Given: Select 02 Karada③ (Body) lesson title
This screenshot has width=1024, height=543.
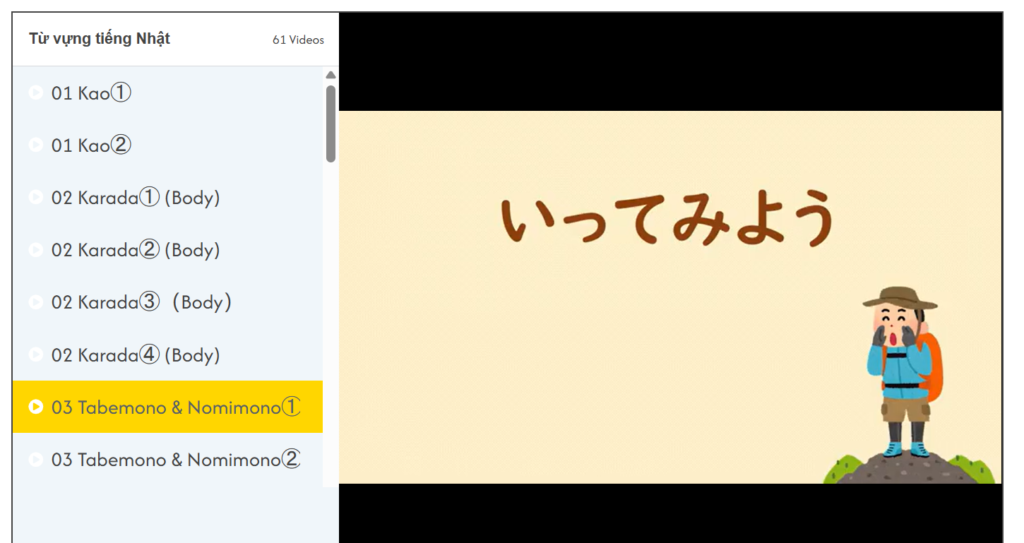Looking at the screenshot, I should tap(141, 302).
